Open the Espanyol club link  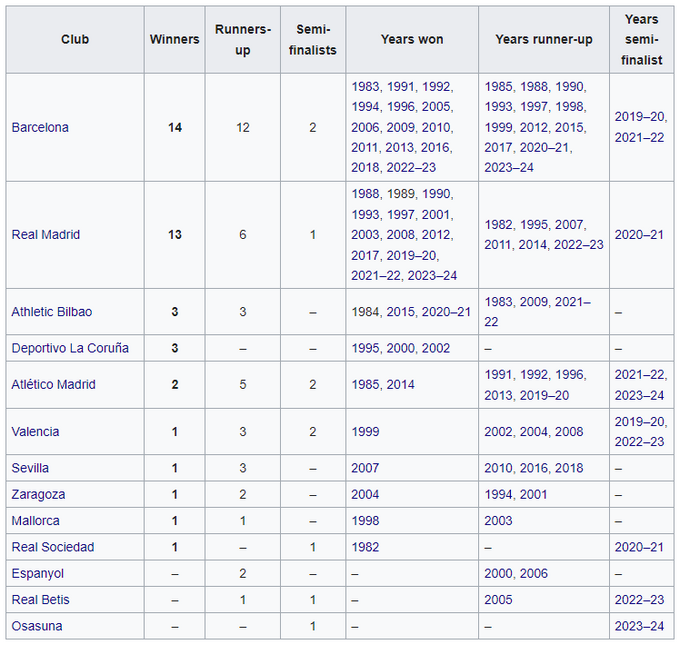pos(37,574)
